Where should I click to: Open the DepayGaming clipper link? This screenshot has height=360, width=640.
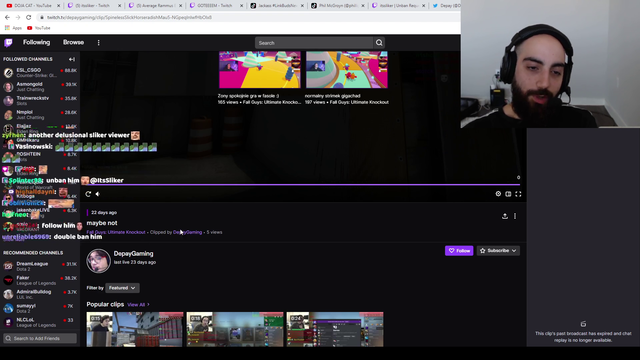click(187, 232)
